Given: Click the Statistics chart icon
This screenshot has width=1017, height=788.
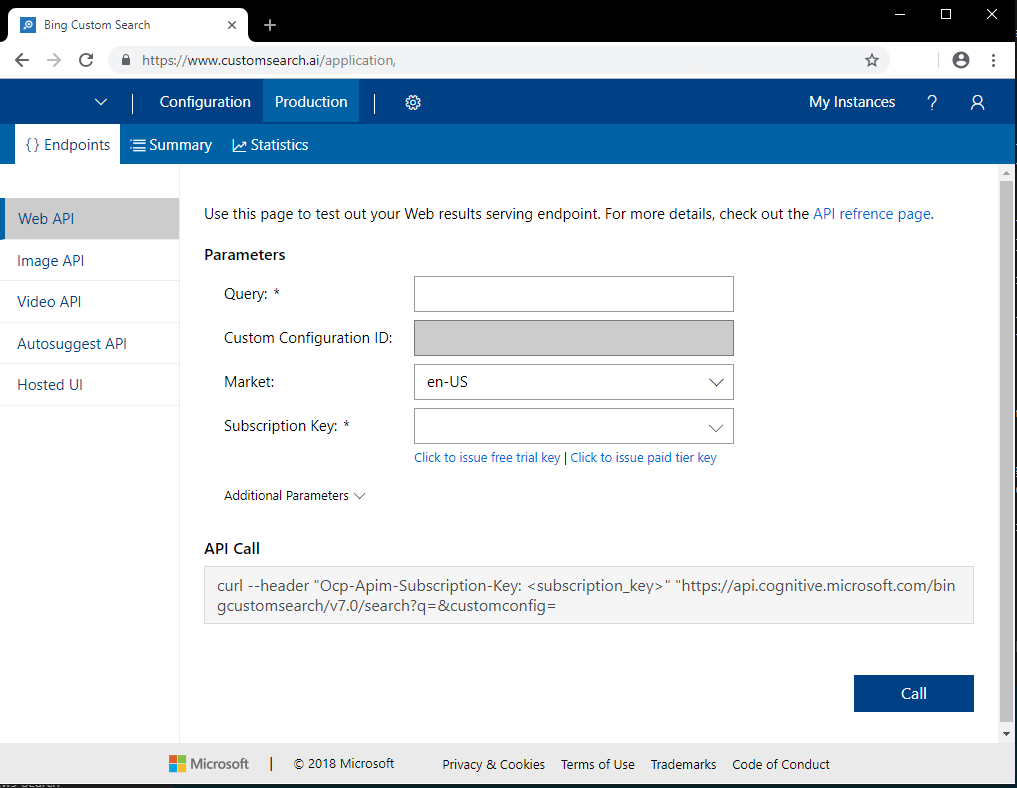Looking at the screenshot, I should (238, 144).
